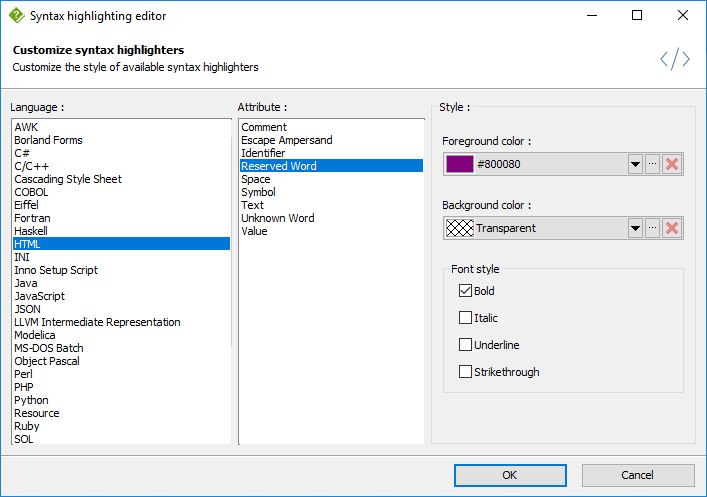Select the Text attribute
707x497 pixels.
[x=331, y=205]
